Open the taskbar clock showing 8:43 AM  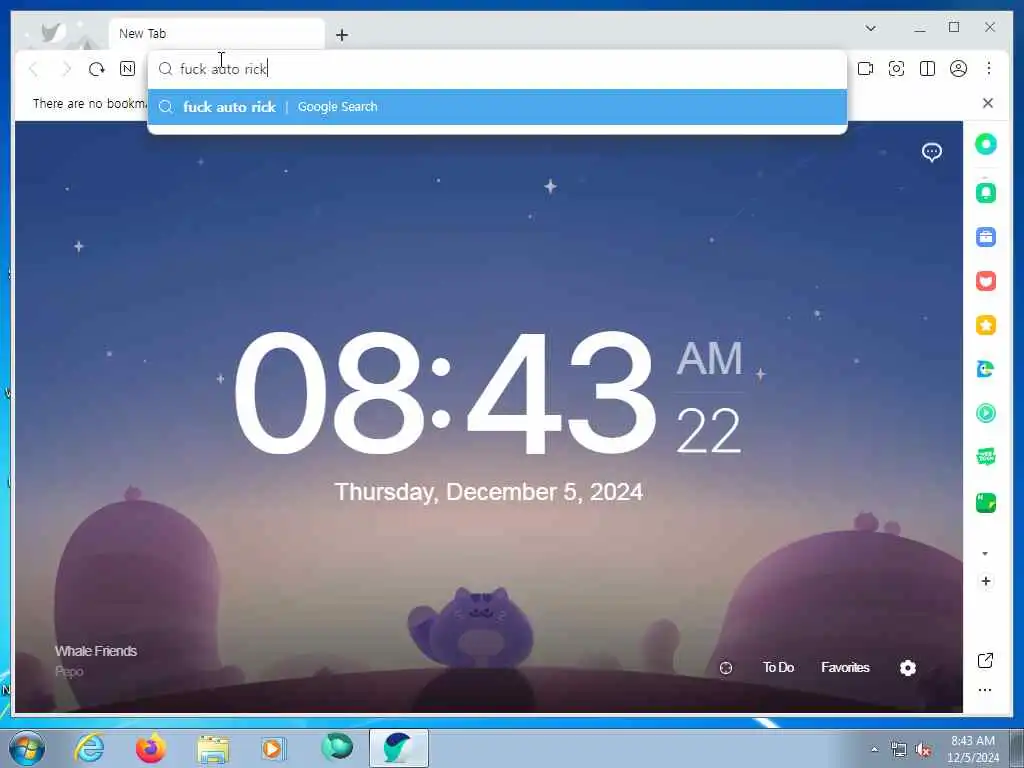pyautogui.click(x=973, y=749)
